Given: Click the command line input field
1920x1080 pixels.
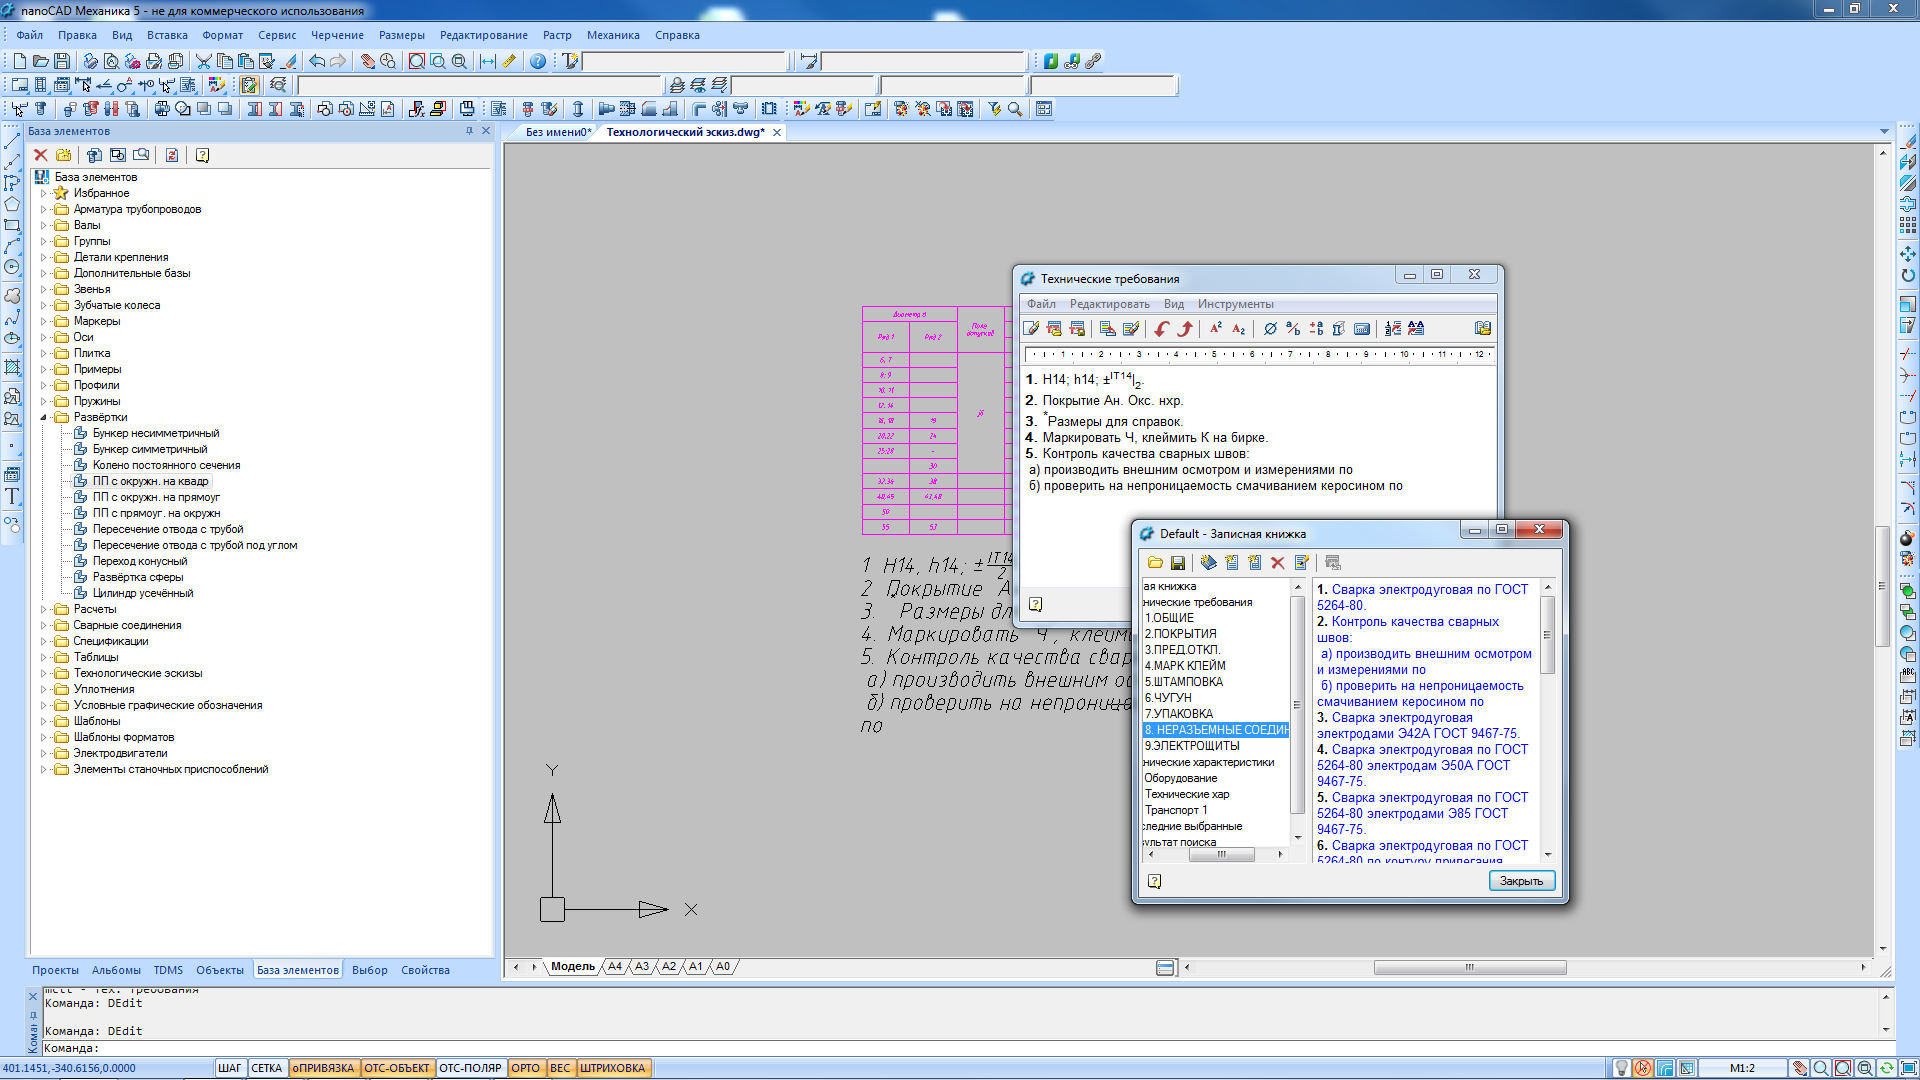Looking at the screenshot, I should (x=960, y=1048).
